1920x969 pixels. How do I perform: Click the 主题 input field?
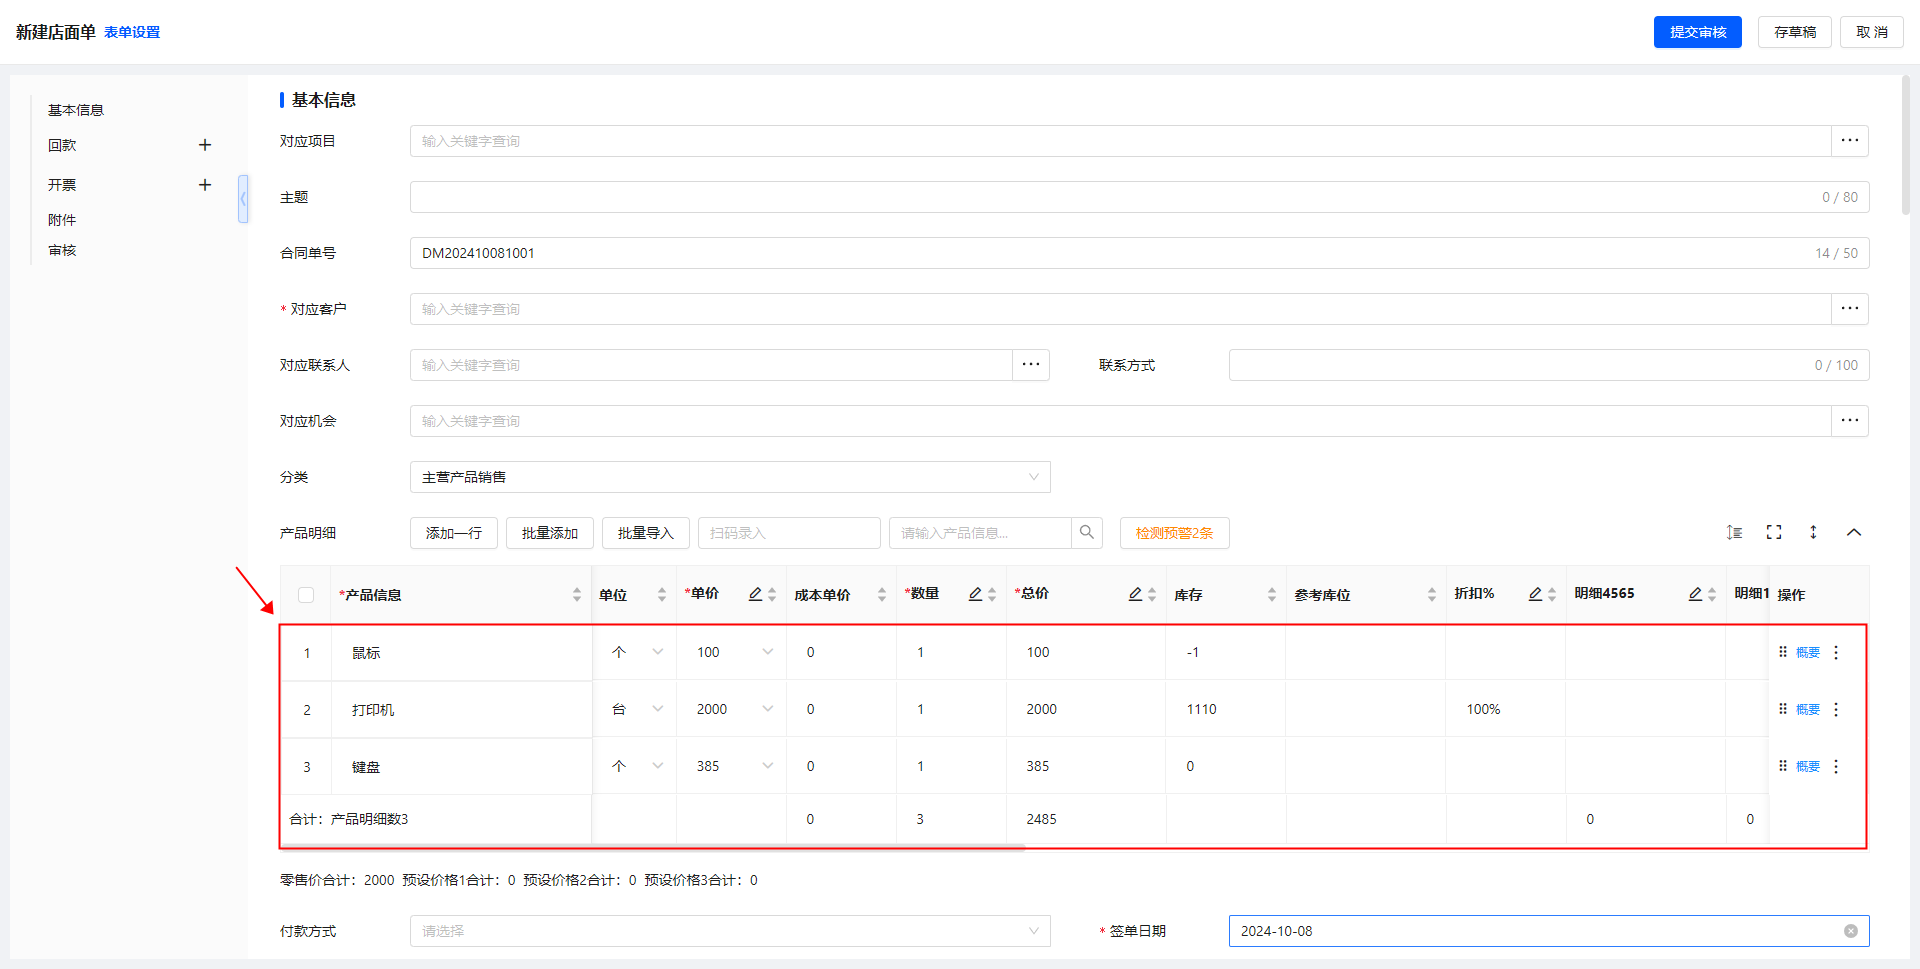tap(1110, 197)
